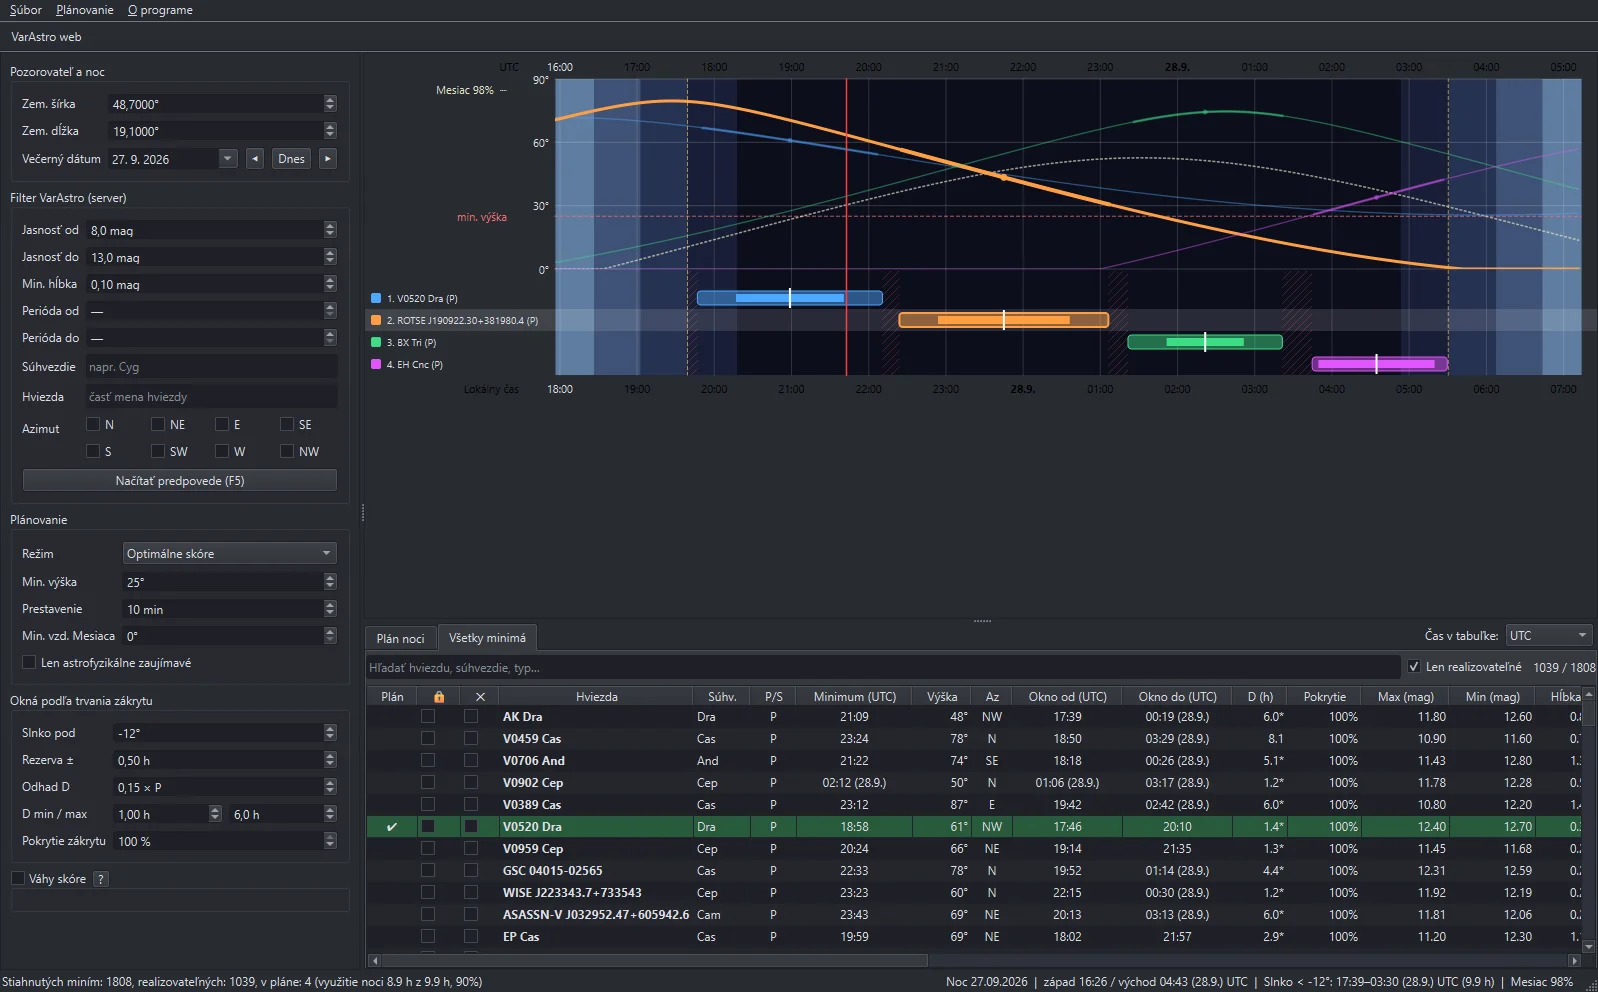1598x992 pixels.
Task: Click the V0520 Dra blue legend swatch
Action: tap(376, 298)
